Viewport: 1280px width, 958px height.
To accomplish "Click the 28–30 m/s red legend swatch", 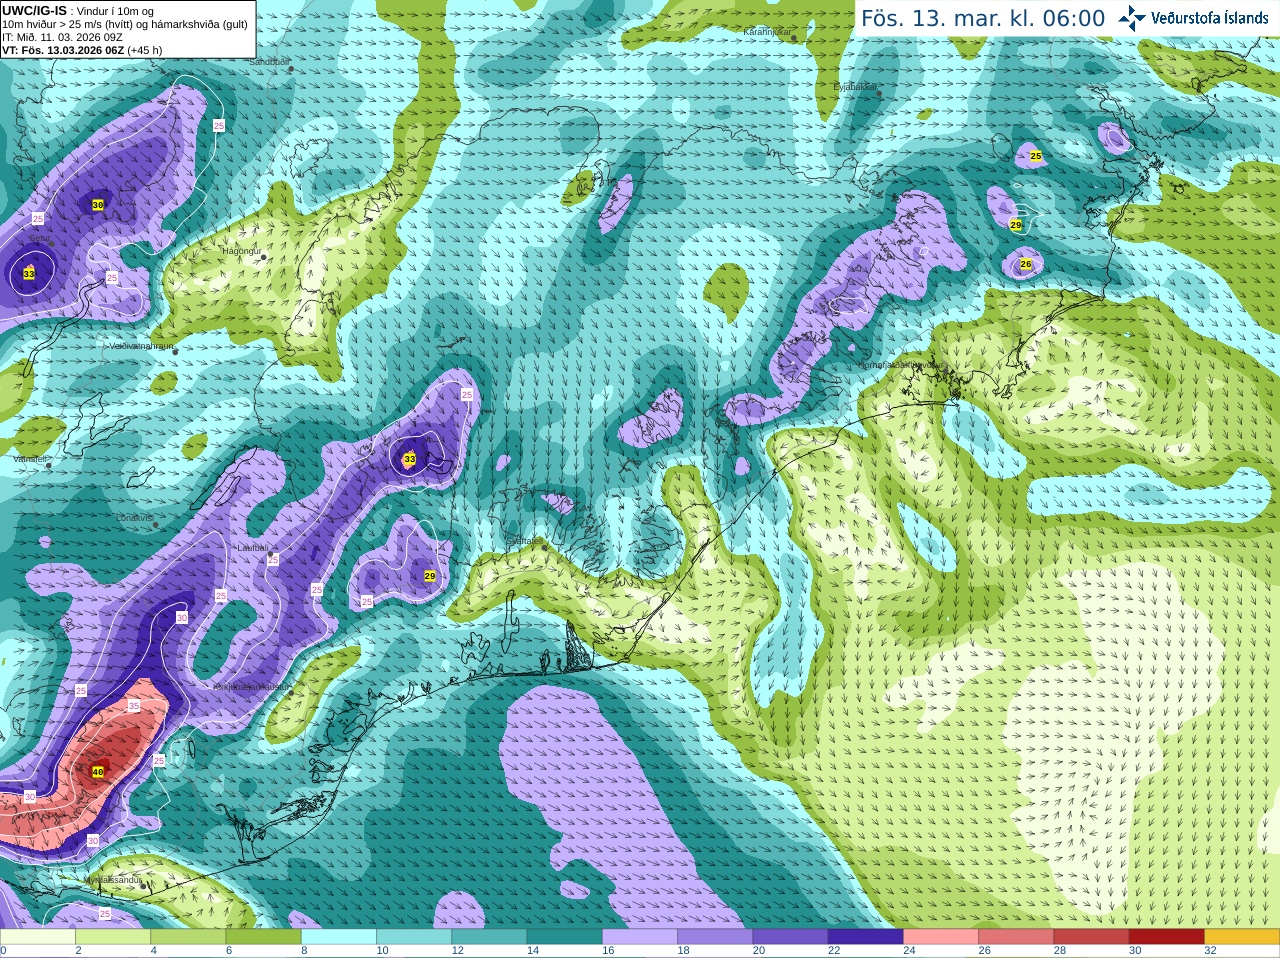I will coord(1092,937).
